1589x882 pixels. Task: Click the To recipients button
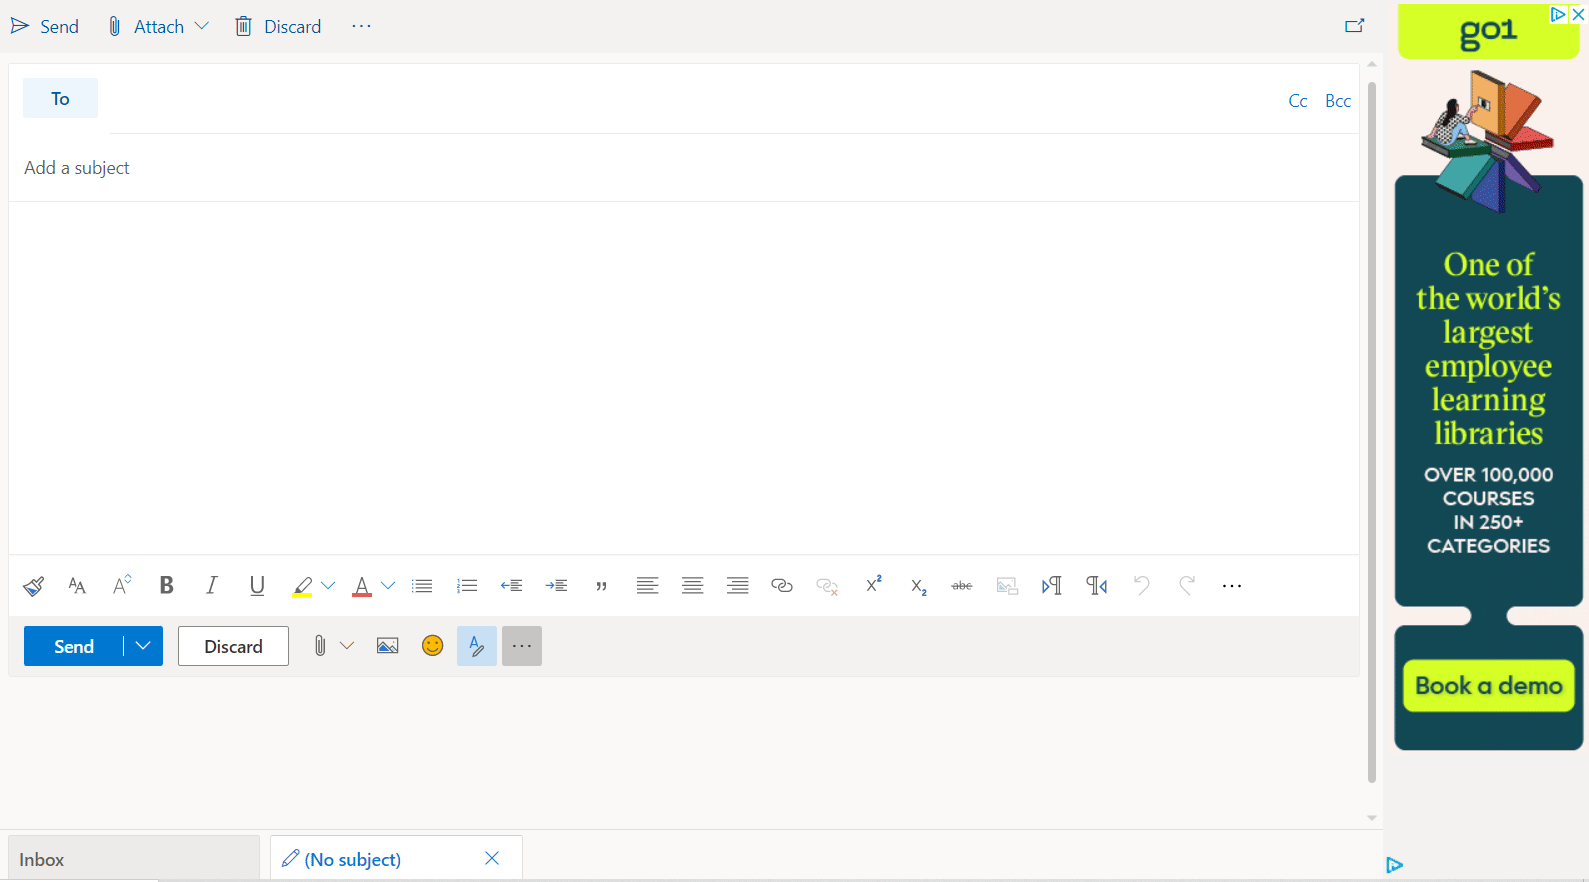60,98
